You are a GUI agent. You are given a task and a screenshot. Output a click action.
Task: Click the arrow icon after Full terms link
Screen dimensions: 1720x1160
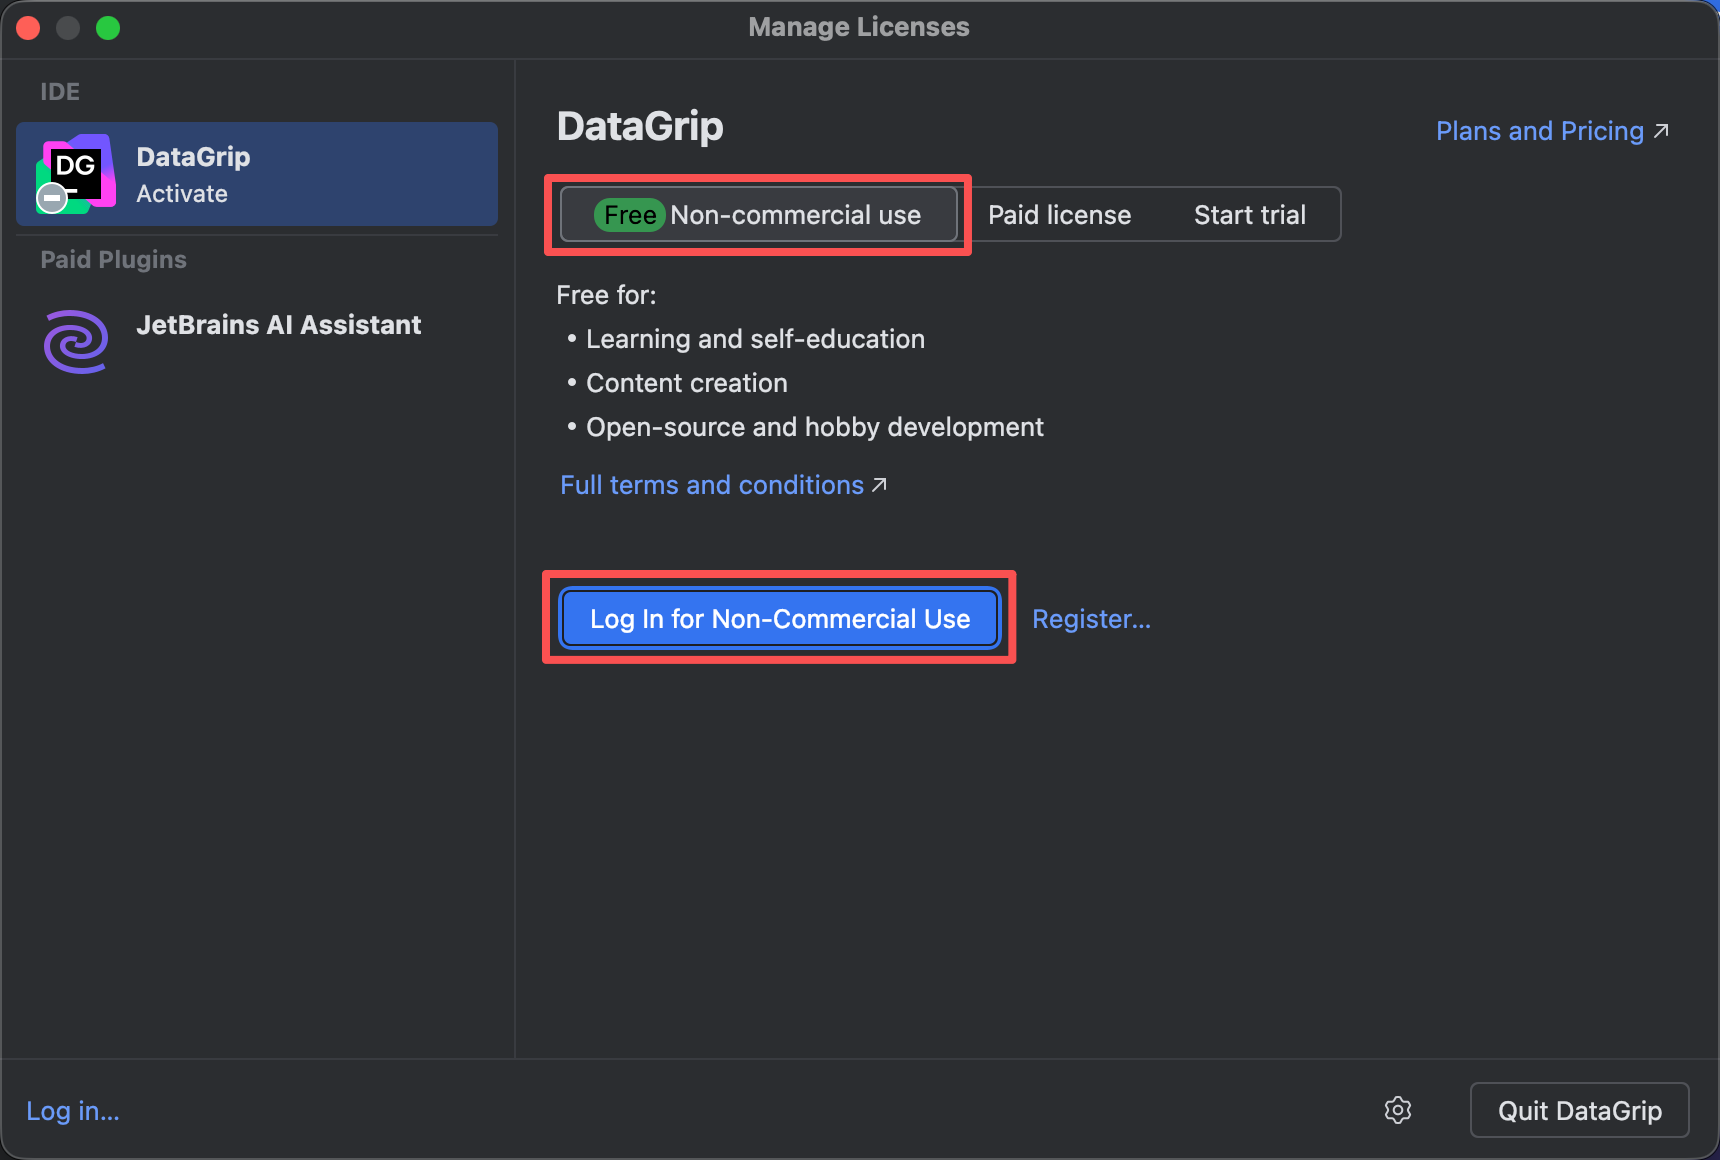[879, 485]
